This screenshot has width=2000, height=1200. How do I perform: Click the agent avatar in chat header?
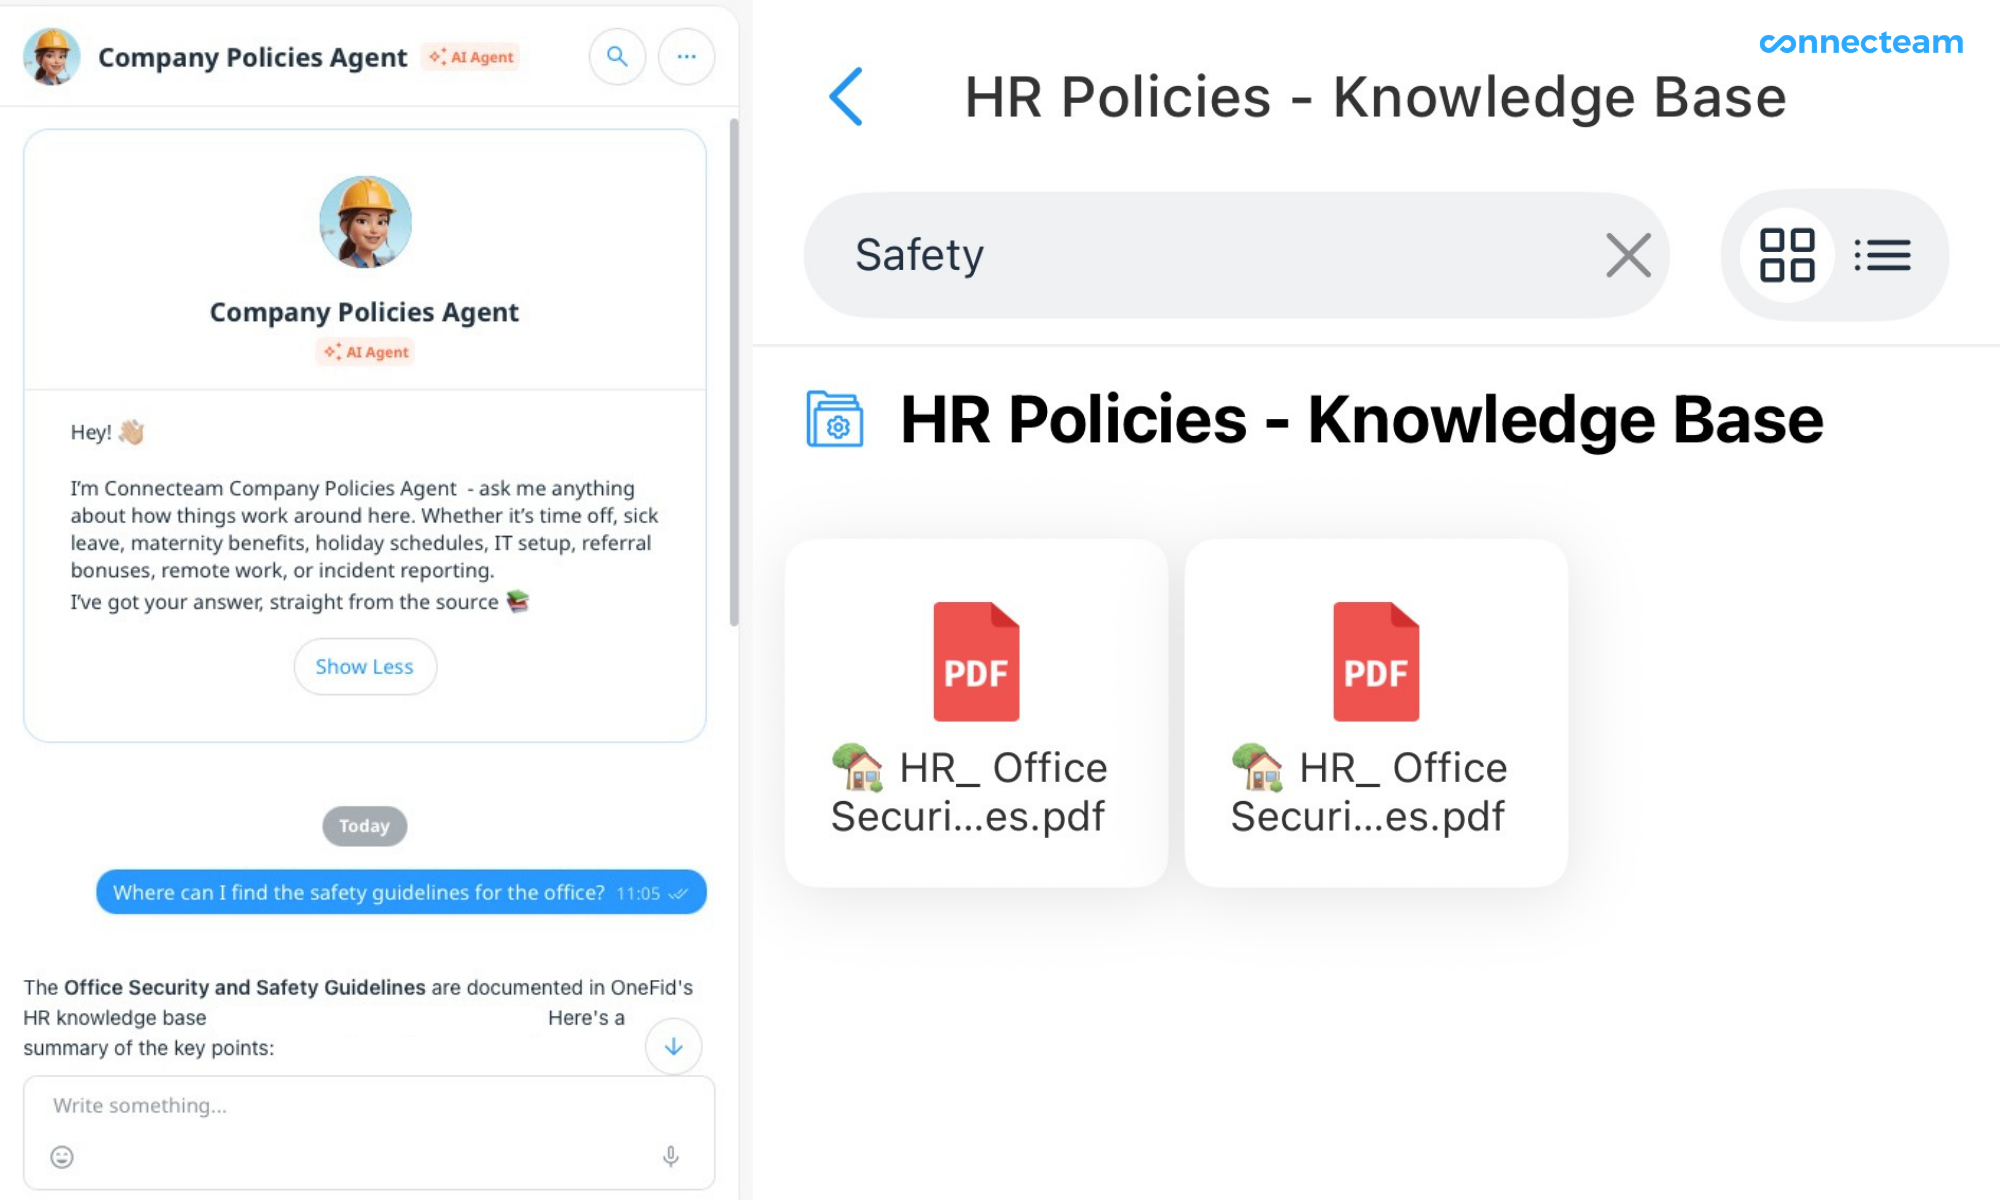pos(52,57)
